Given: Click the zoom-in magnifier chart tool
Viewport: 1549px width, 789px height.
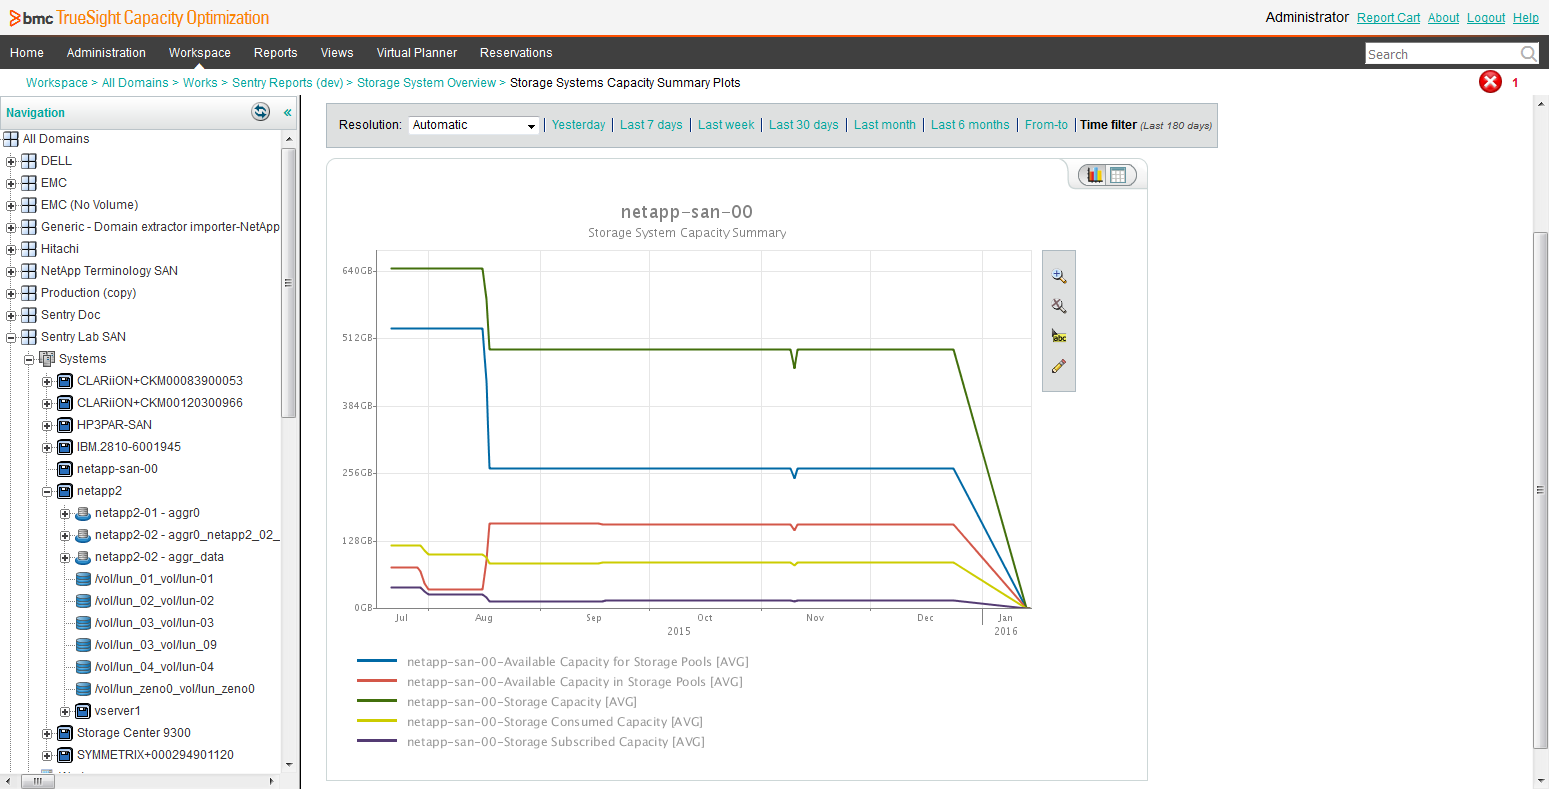Looking at the screenshot, I should tap(1059, 276).
